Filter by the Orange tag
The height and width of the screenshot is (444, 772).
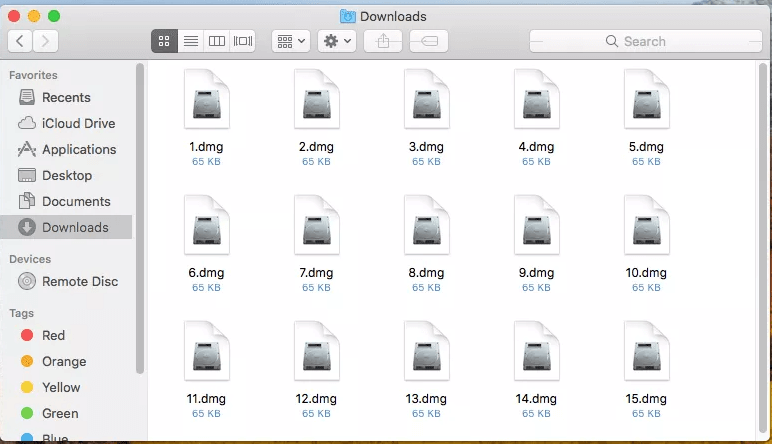coord(66,361)
